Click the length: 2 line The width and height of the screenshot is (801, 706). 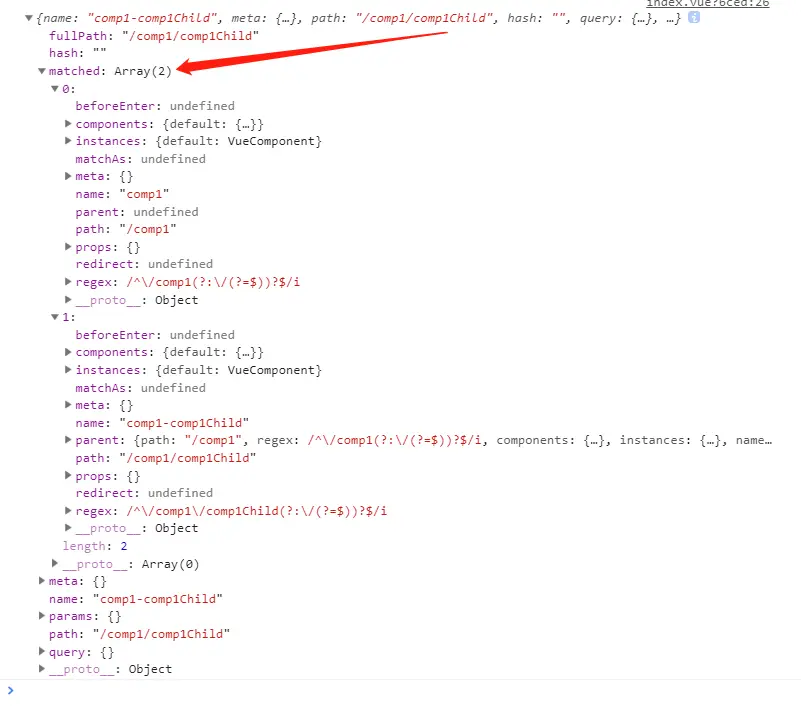pyautogui.click(x=95, y=546)
